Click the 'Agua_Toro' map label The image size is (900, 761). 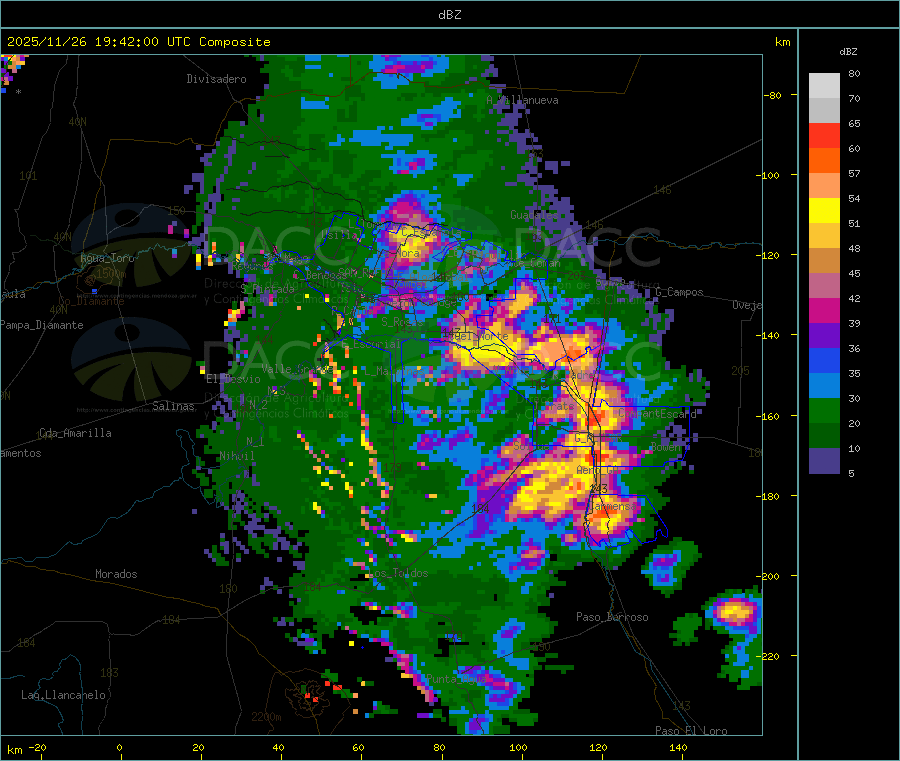click(x=107, y=259)
